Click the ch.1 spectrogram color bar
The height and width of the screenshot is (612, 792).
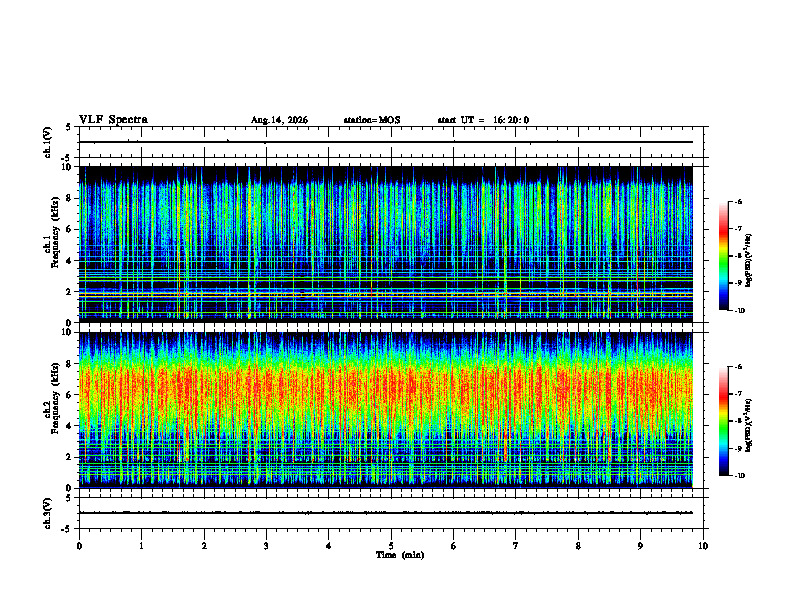[723, 256]
